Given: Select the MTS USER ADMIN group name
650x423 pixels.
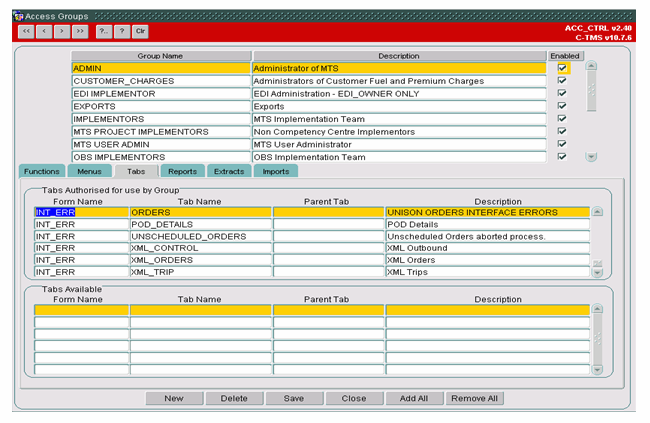Looking at the screenshot, I should click(161, 144).
